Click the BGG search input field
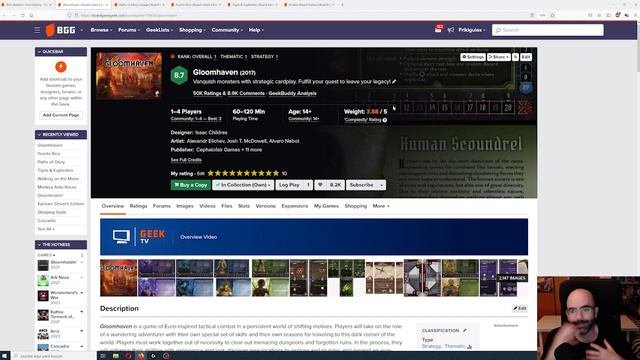Image resolution: width=640 pixels, height=360 pixels. tap(548, 30)
